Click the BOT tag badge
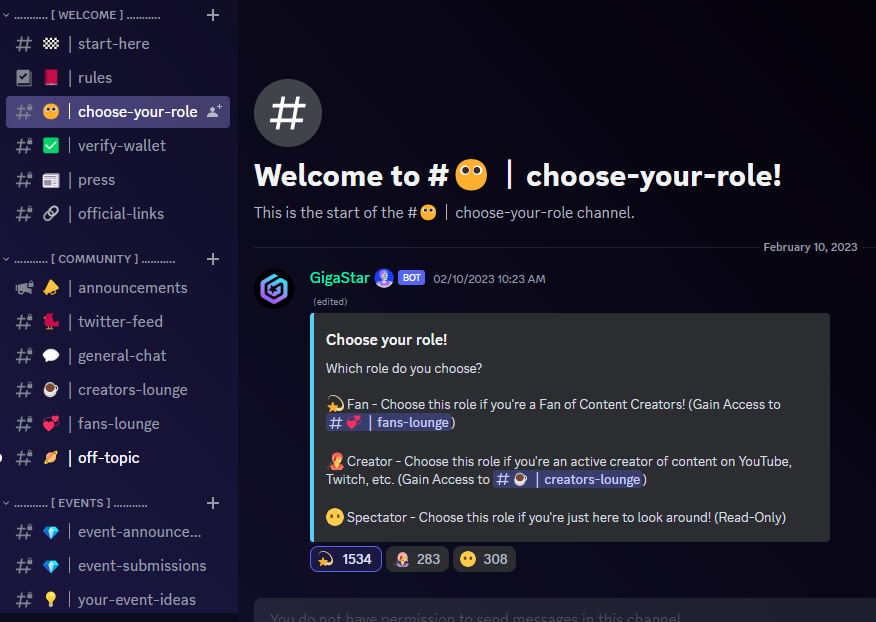Screen dimensions: 876x622 click(412, 278)
